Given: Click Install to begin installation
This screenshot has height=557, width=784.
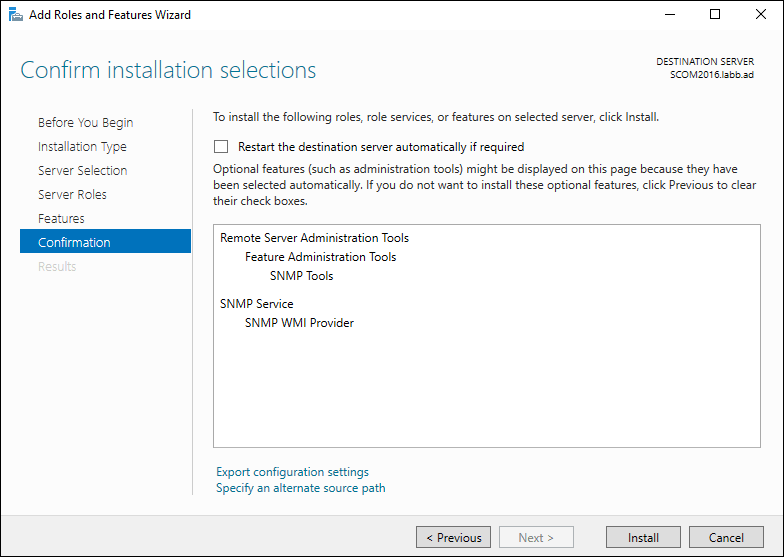Looking at the screenshot, I should pos(643,537).
